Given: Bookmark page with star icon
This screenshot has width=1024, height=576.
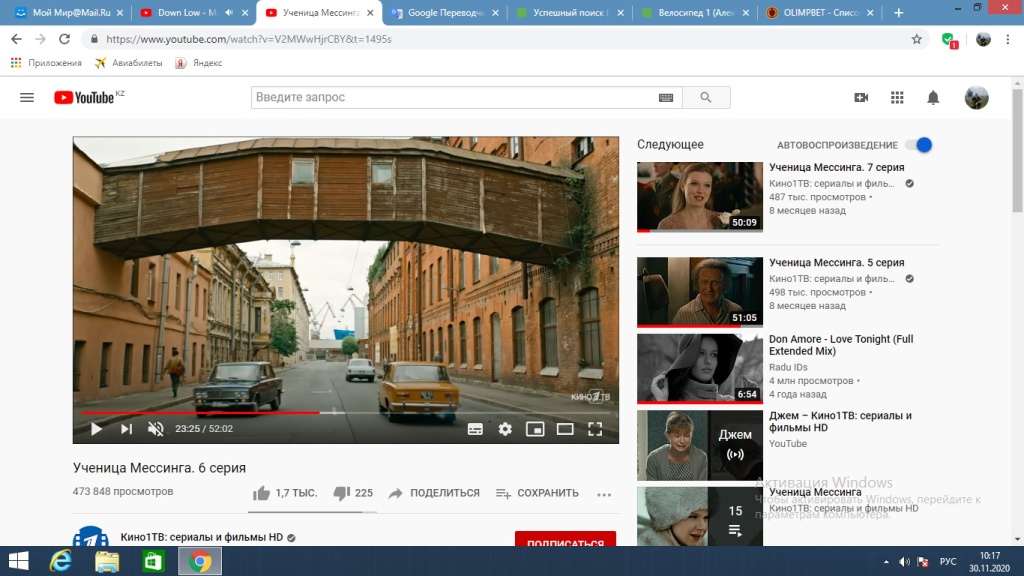Looking at the screenshot, I should pos(917,39).
